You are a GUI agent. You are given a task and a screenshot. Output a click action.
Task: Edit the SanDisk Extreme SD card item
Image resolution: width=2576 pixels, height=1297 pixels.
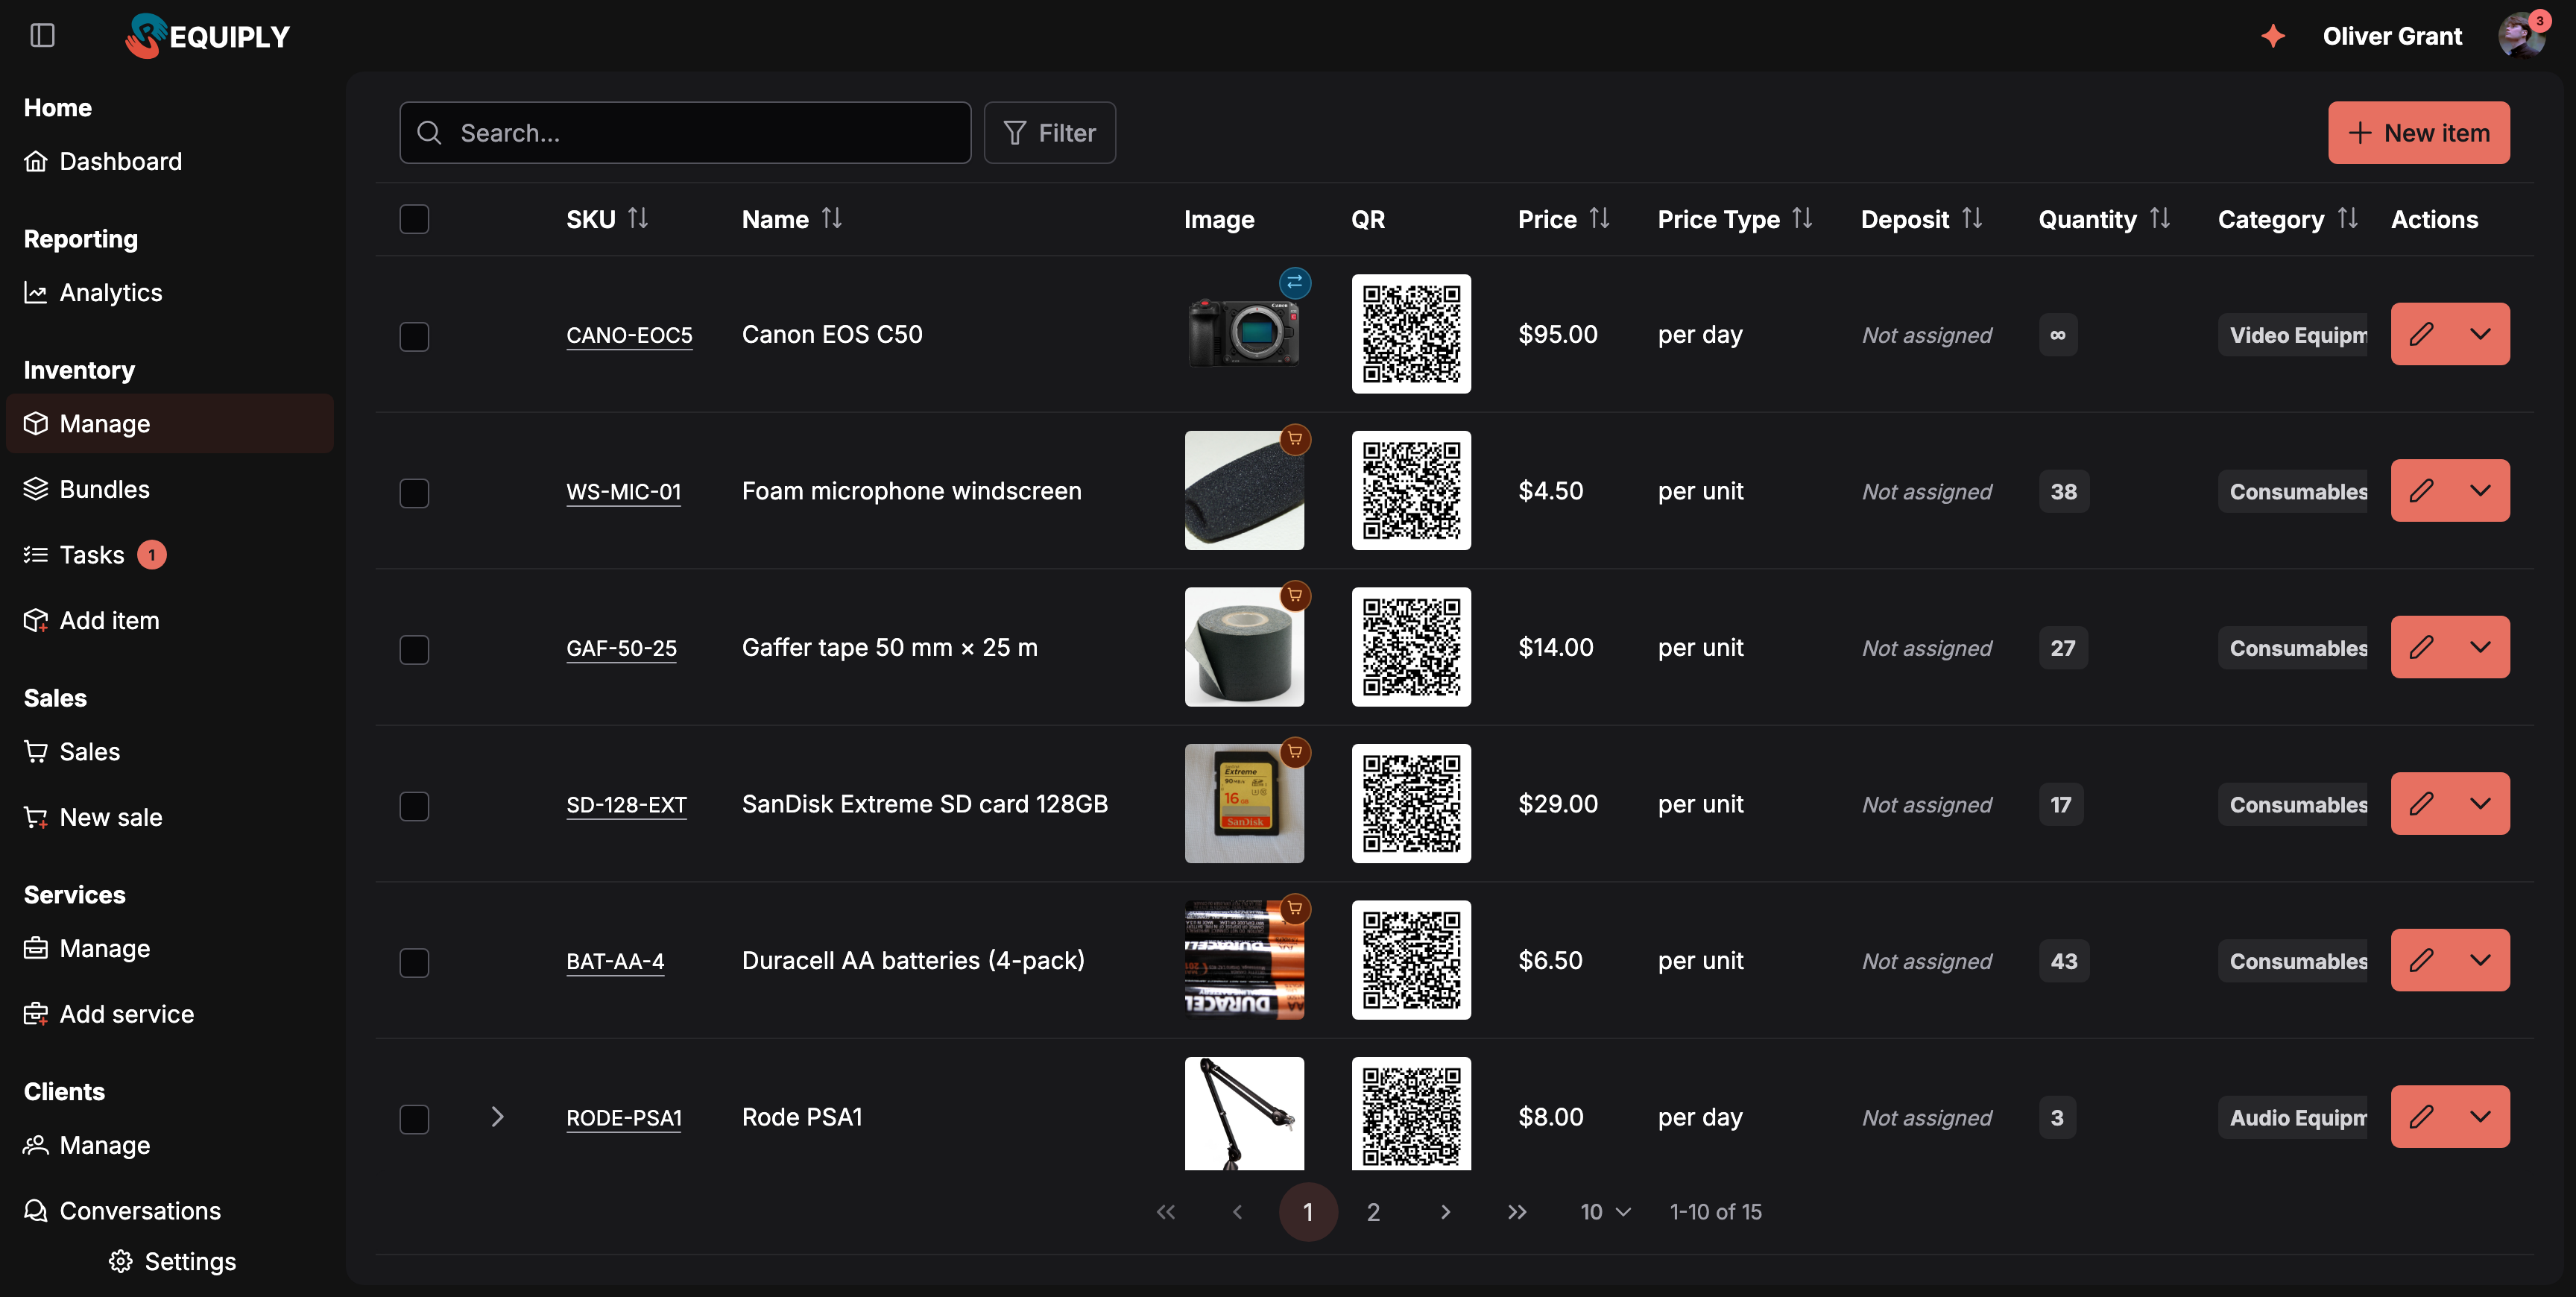click(2421, 804)
